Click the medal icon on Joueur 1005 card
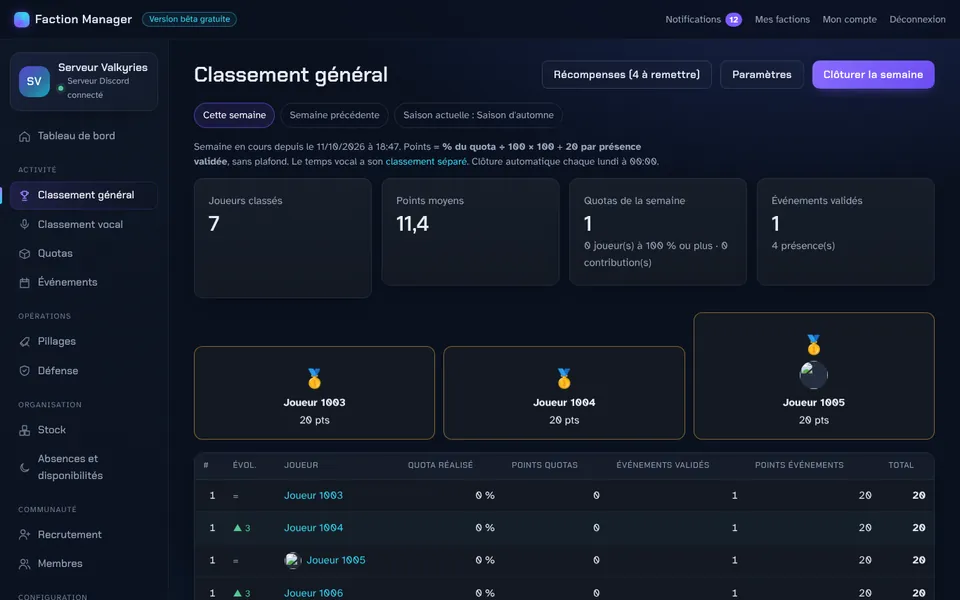The width and height of the screenshot is (960, 600). tap(813, 345)
